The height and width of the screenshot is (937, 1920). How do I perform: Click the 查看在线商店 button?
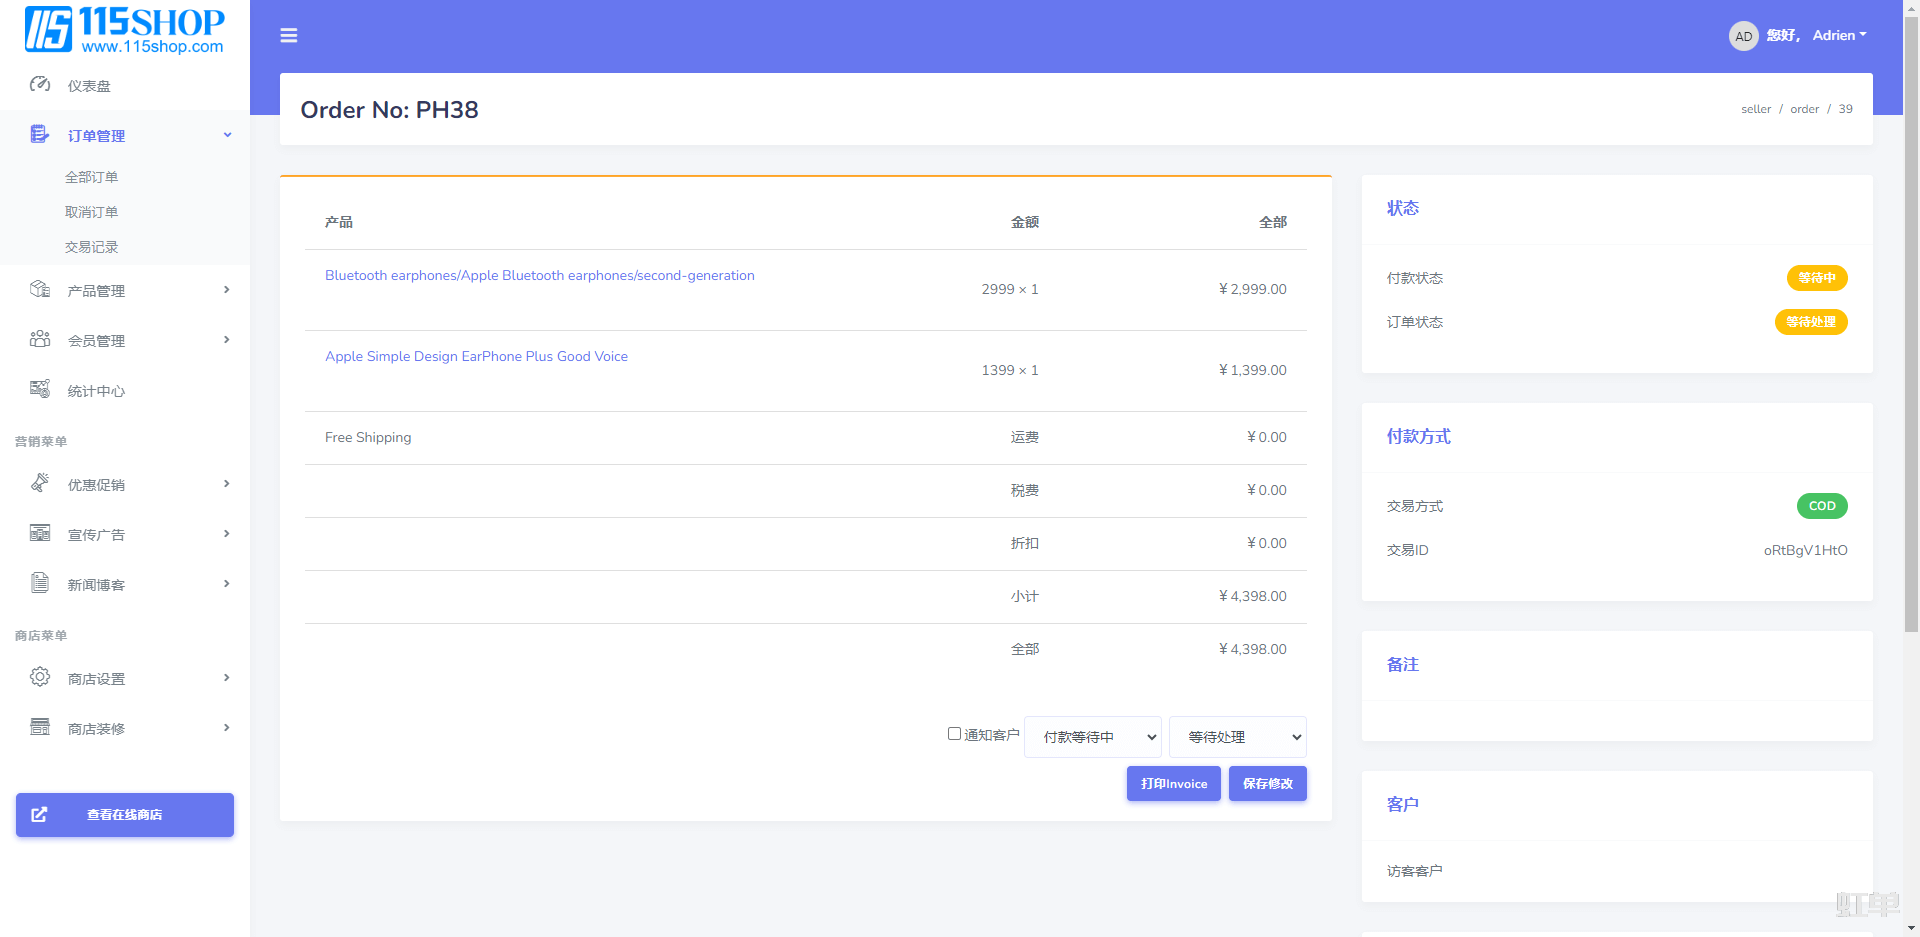pos(125,815)
